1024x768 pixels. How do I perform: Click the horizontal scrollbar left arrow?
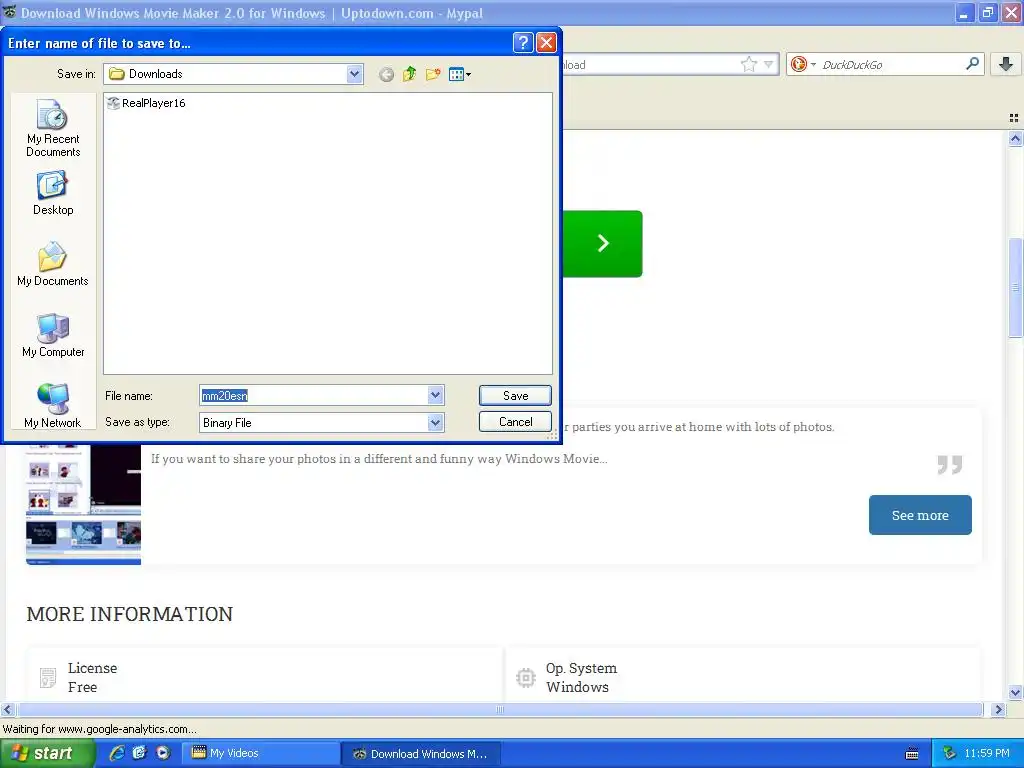[x=8, y=709]
